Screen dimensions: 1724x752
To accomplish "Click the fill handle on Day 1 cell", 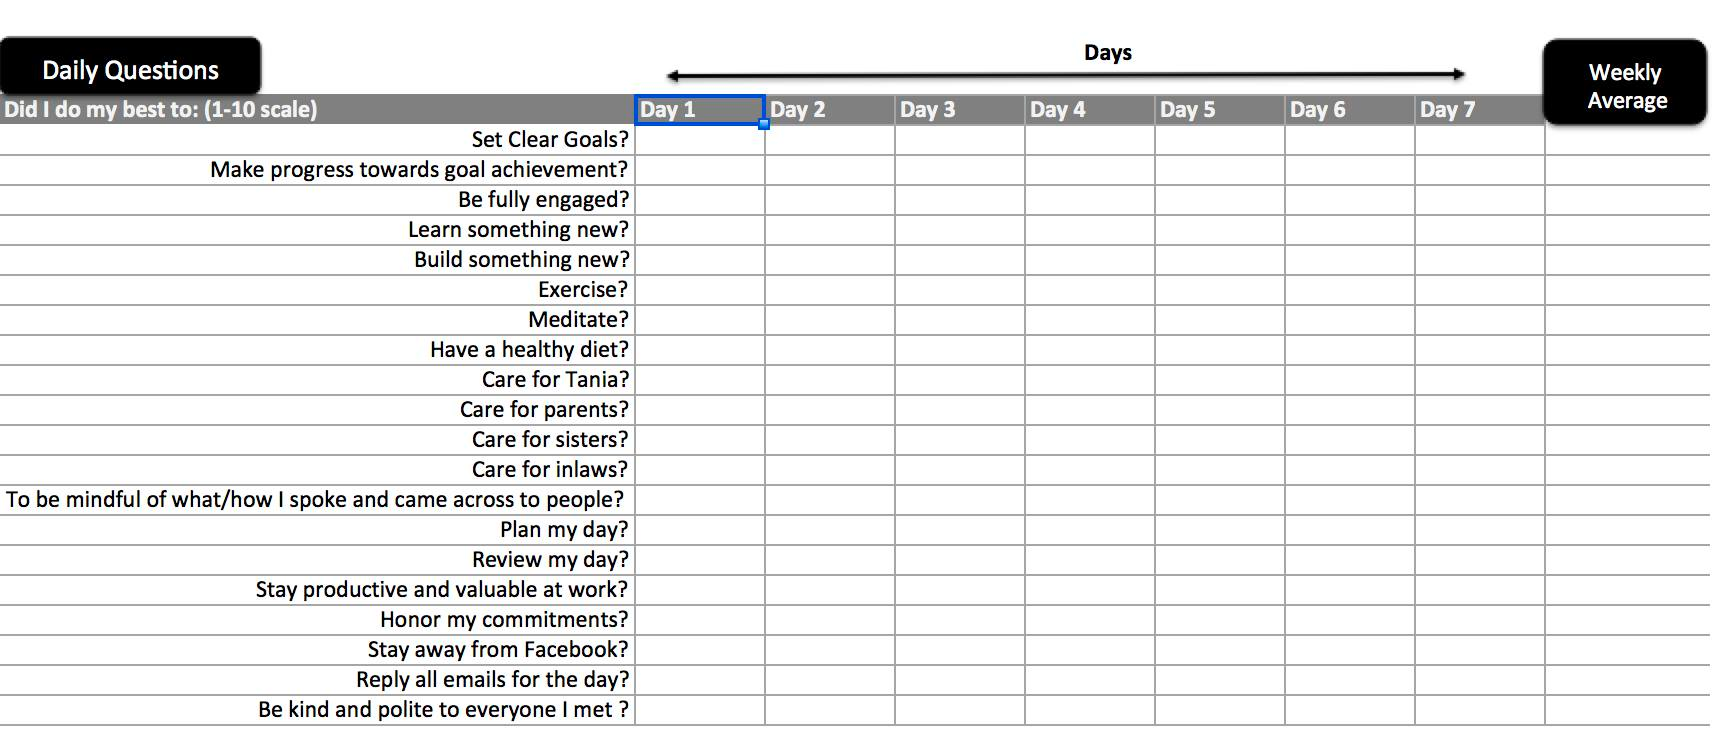I will click(x=764, y=124).
